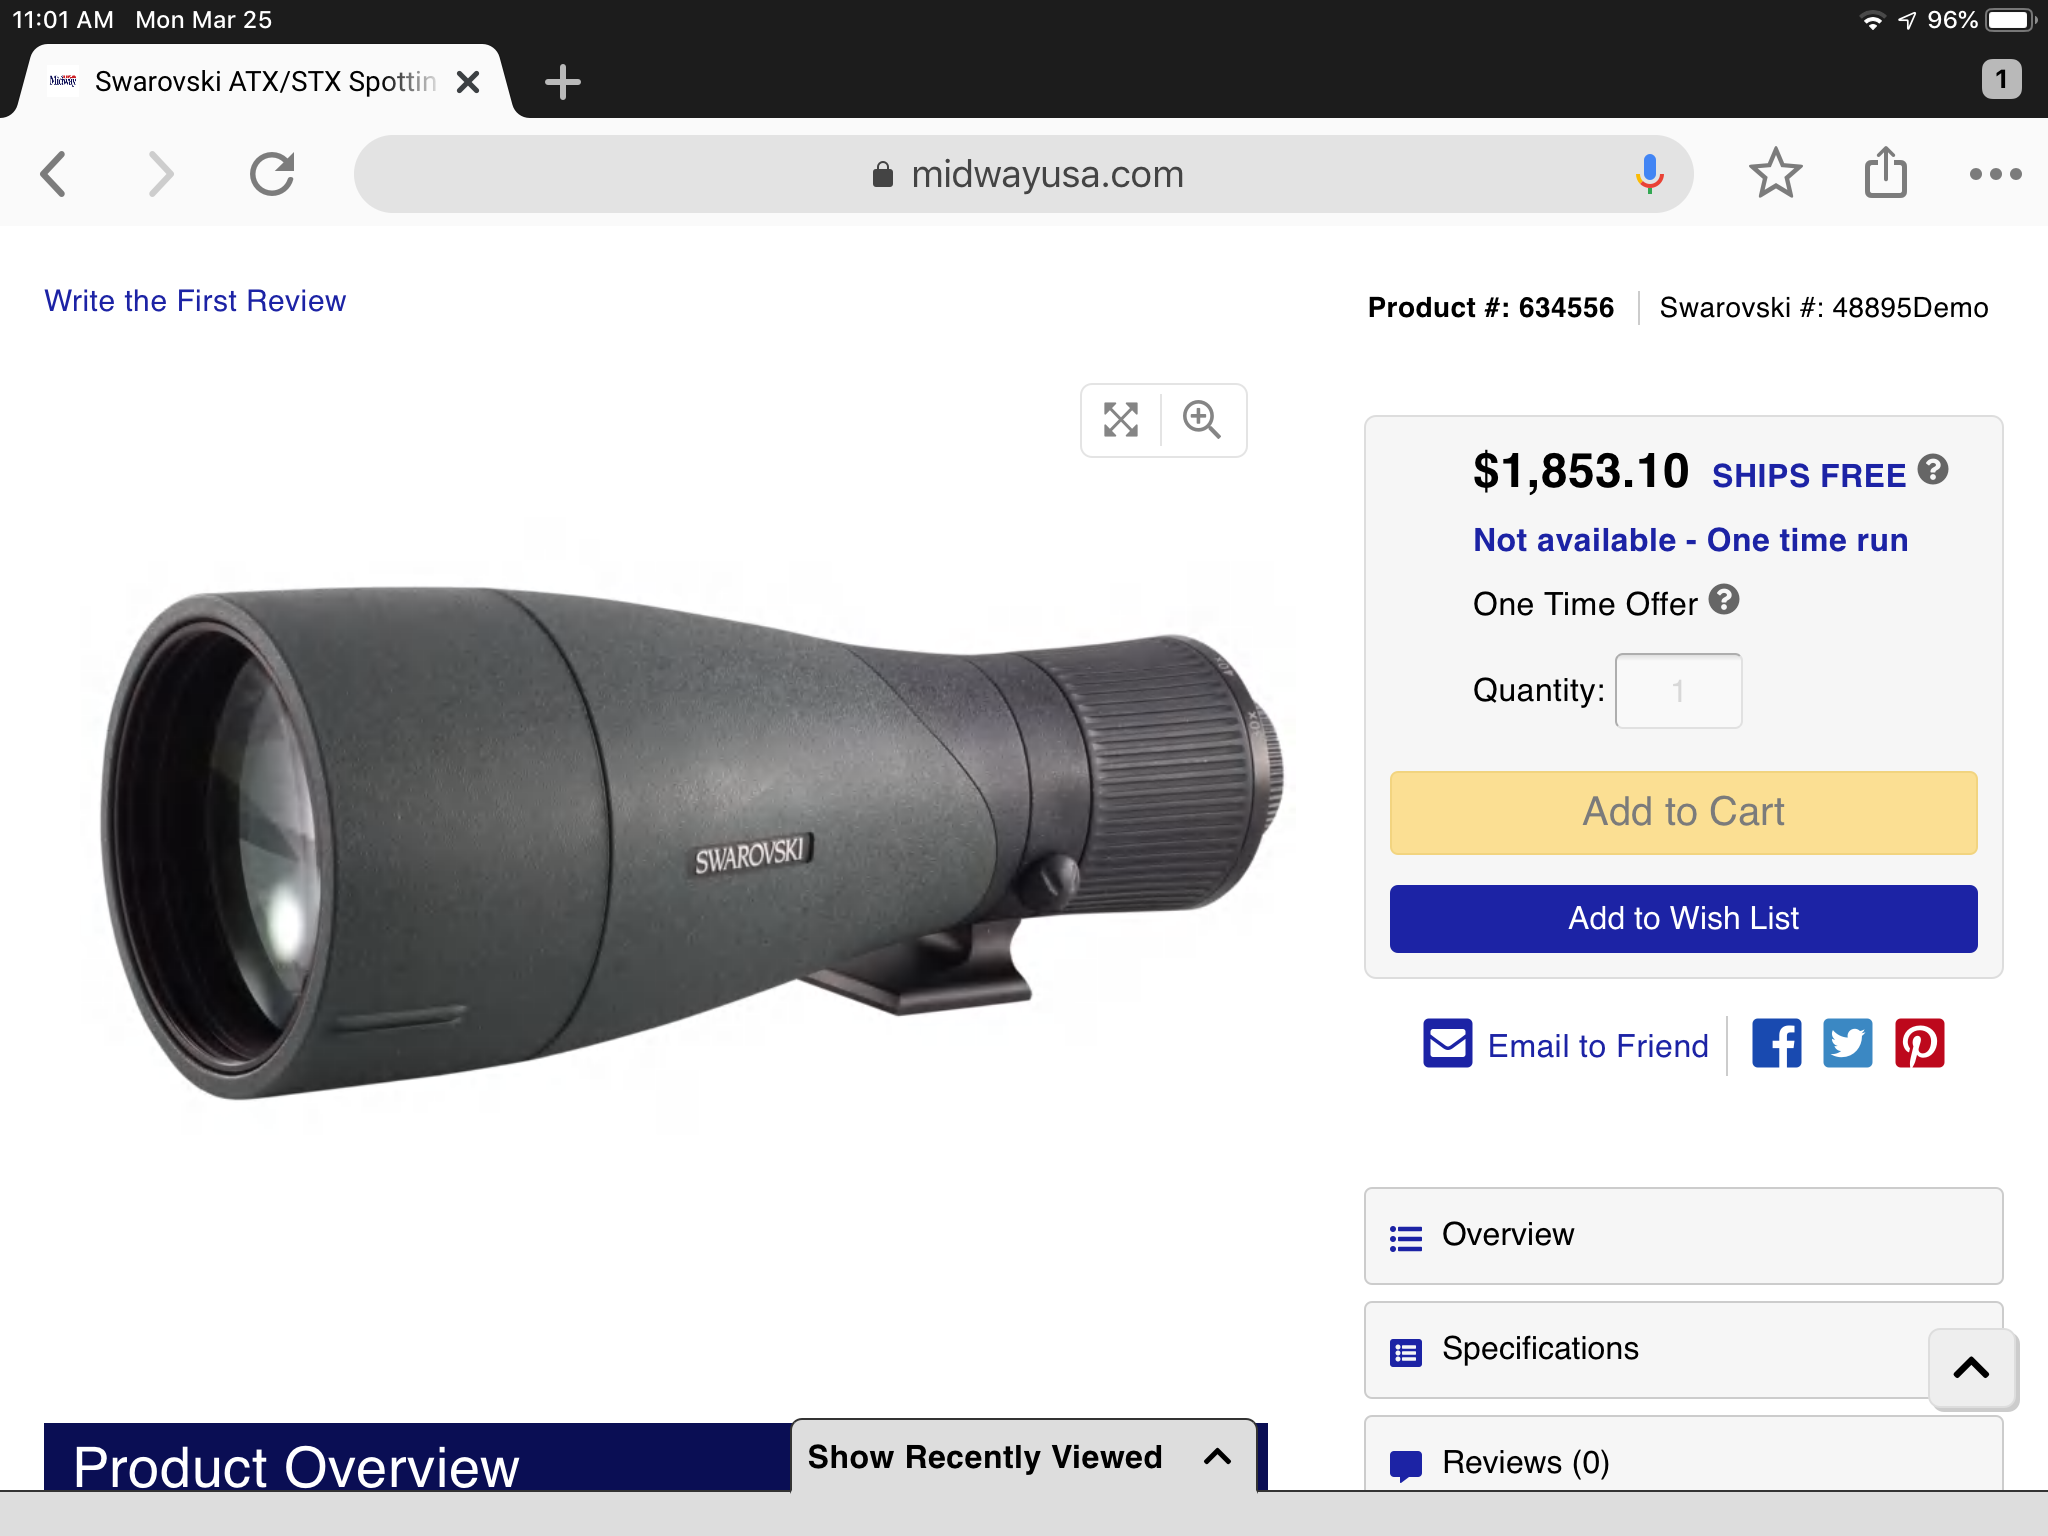Zoom in on product image with magnifier

[x=1202, y=420]
